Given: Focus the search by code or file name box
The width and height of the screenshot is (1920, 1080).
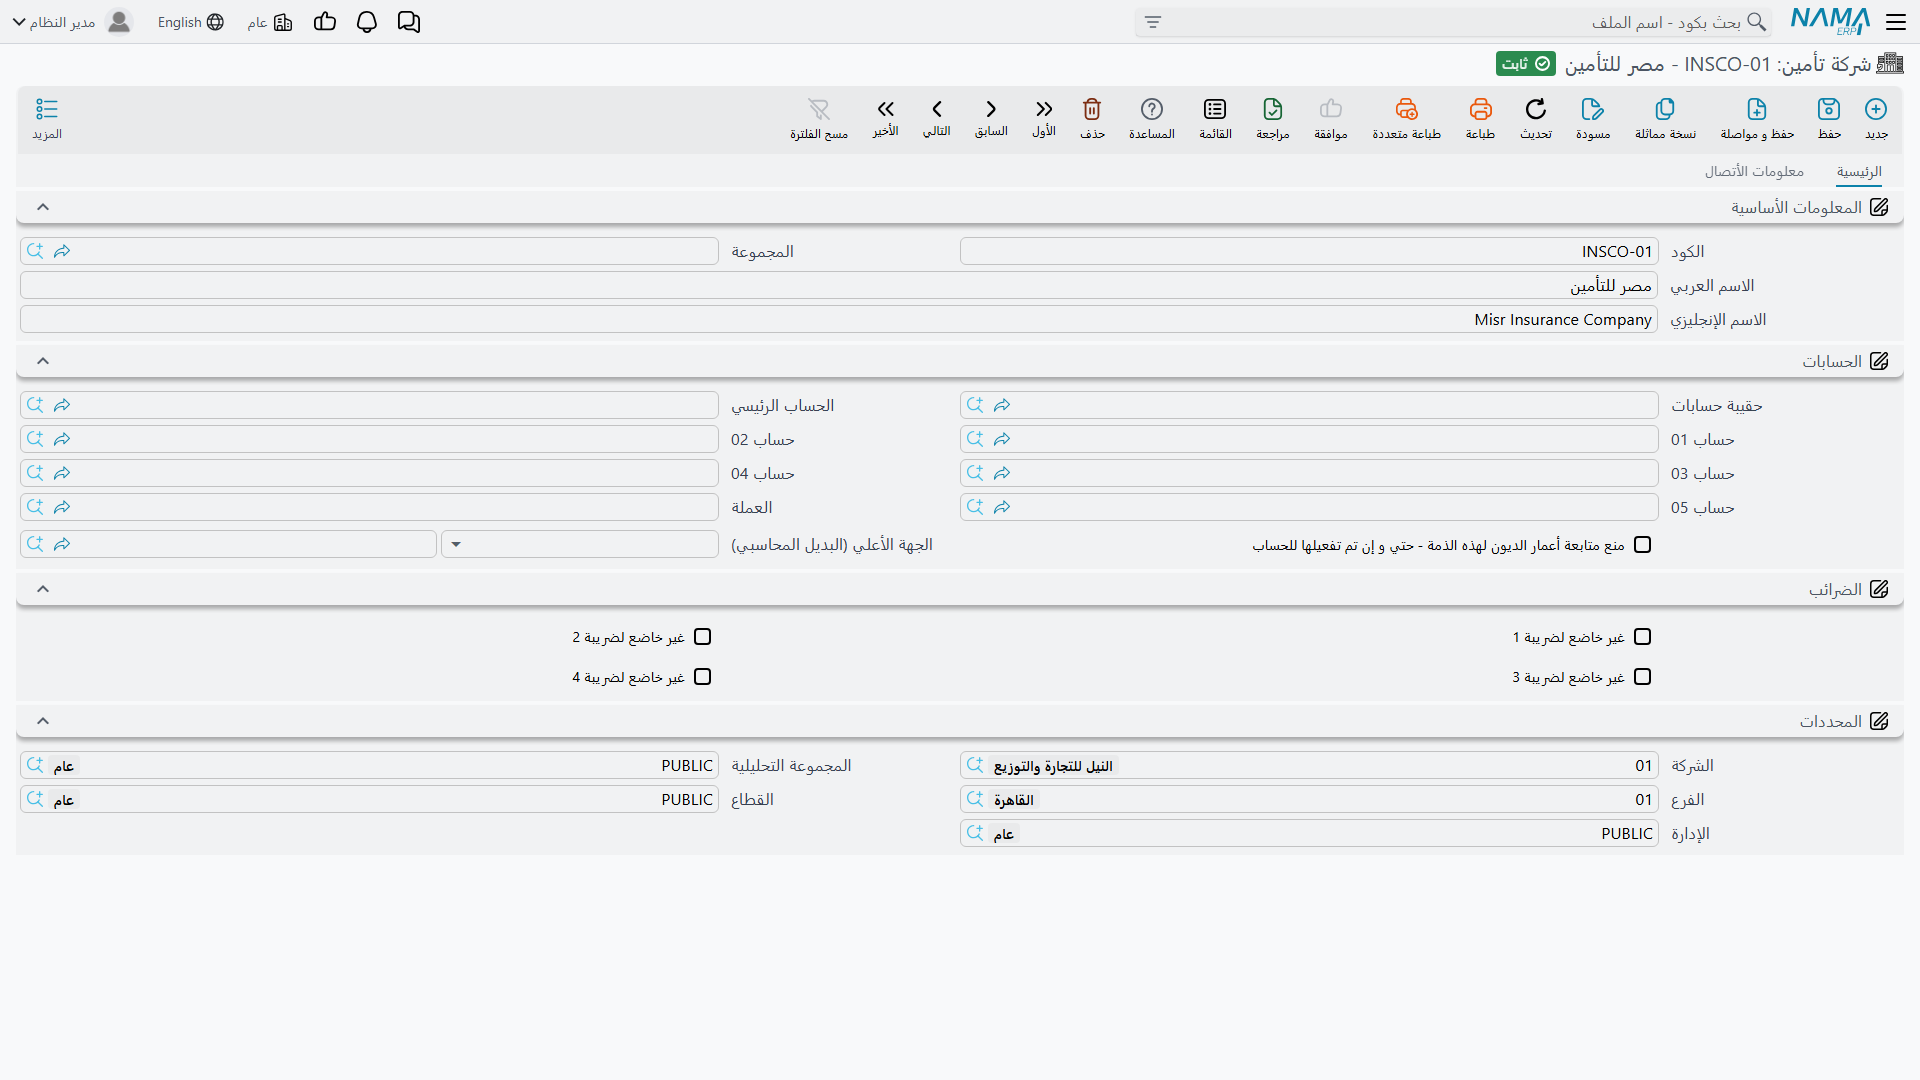Looking at the screenshot, I should [x=1453, y=22].
